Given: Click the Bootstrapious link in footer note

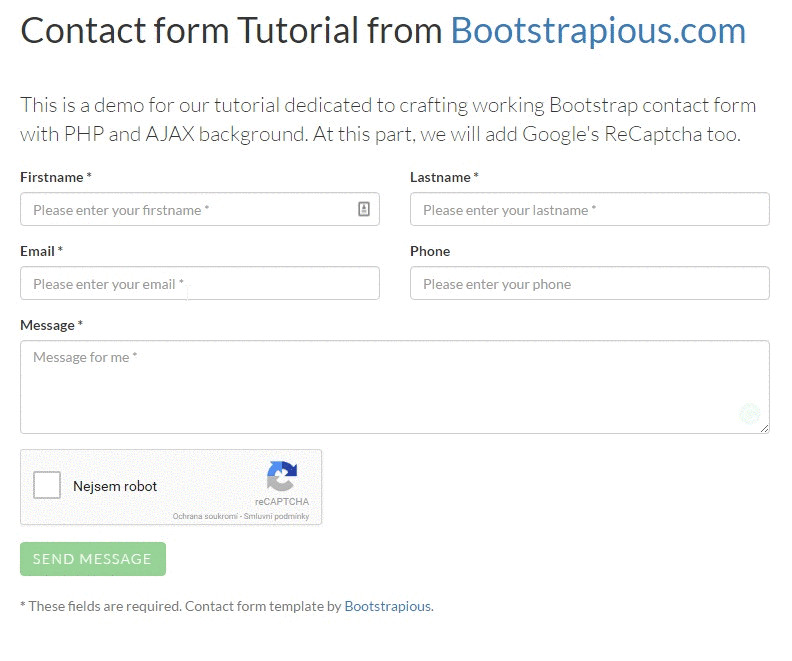Looking at the screenshot, I should click(388, 606).
